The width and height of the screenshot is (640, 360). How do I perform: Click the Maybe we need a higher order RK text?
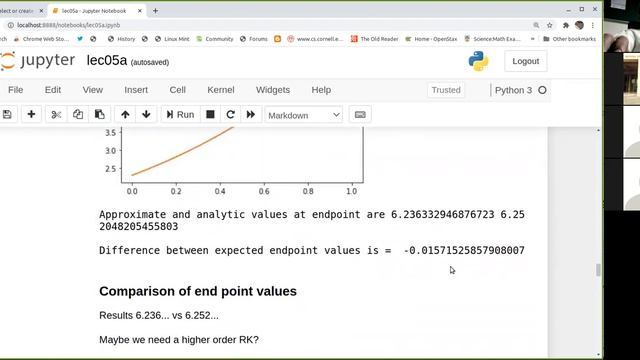pyautogui.click(x=179, y=340)
